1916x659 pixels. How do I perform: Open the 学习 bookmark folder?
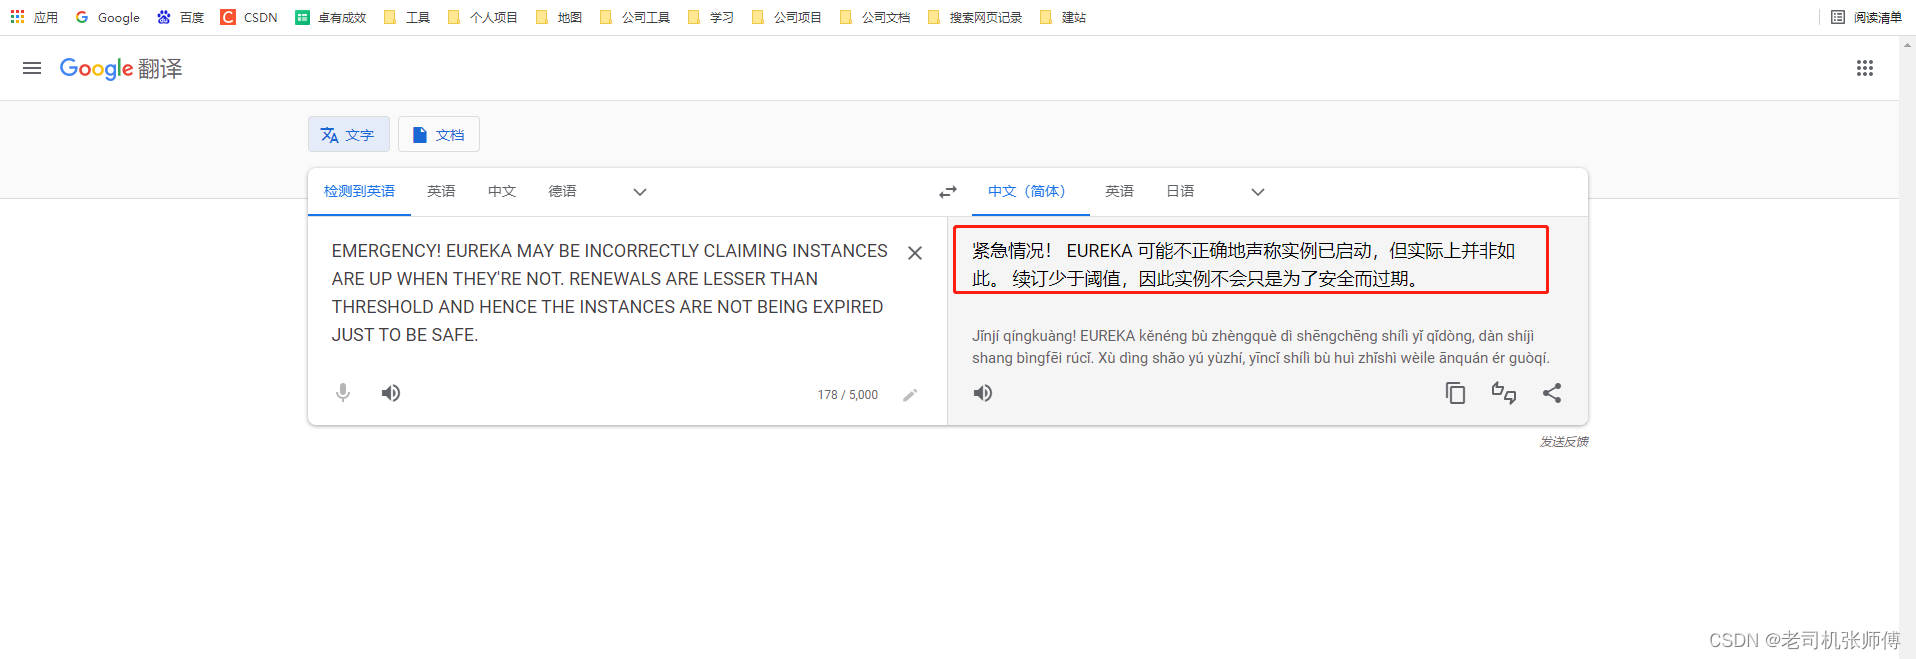pos(711,17)
